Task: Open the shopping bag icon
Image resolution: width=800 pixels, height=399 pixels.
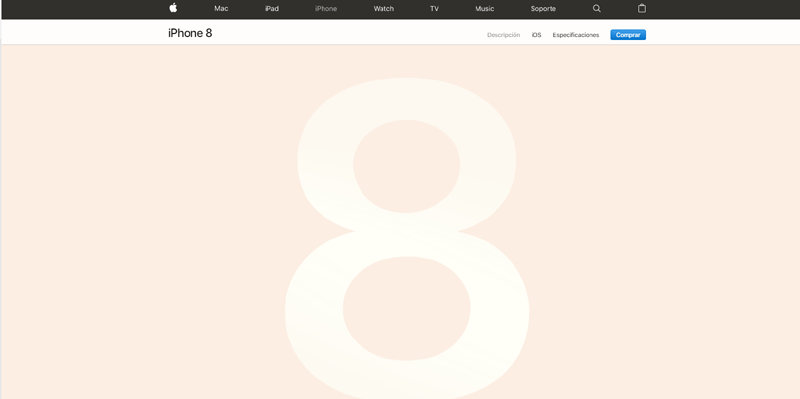Action: click(x=642, y=8)
